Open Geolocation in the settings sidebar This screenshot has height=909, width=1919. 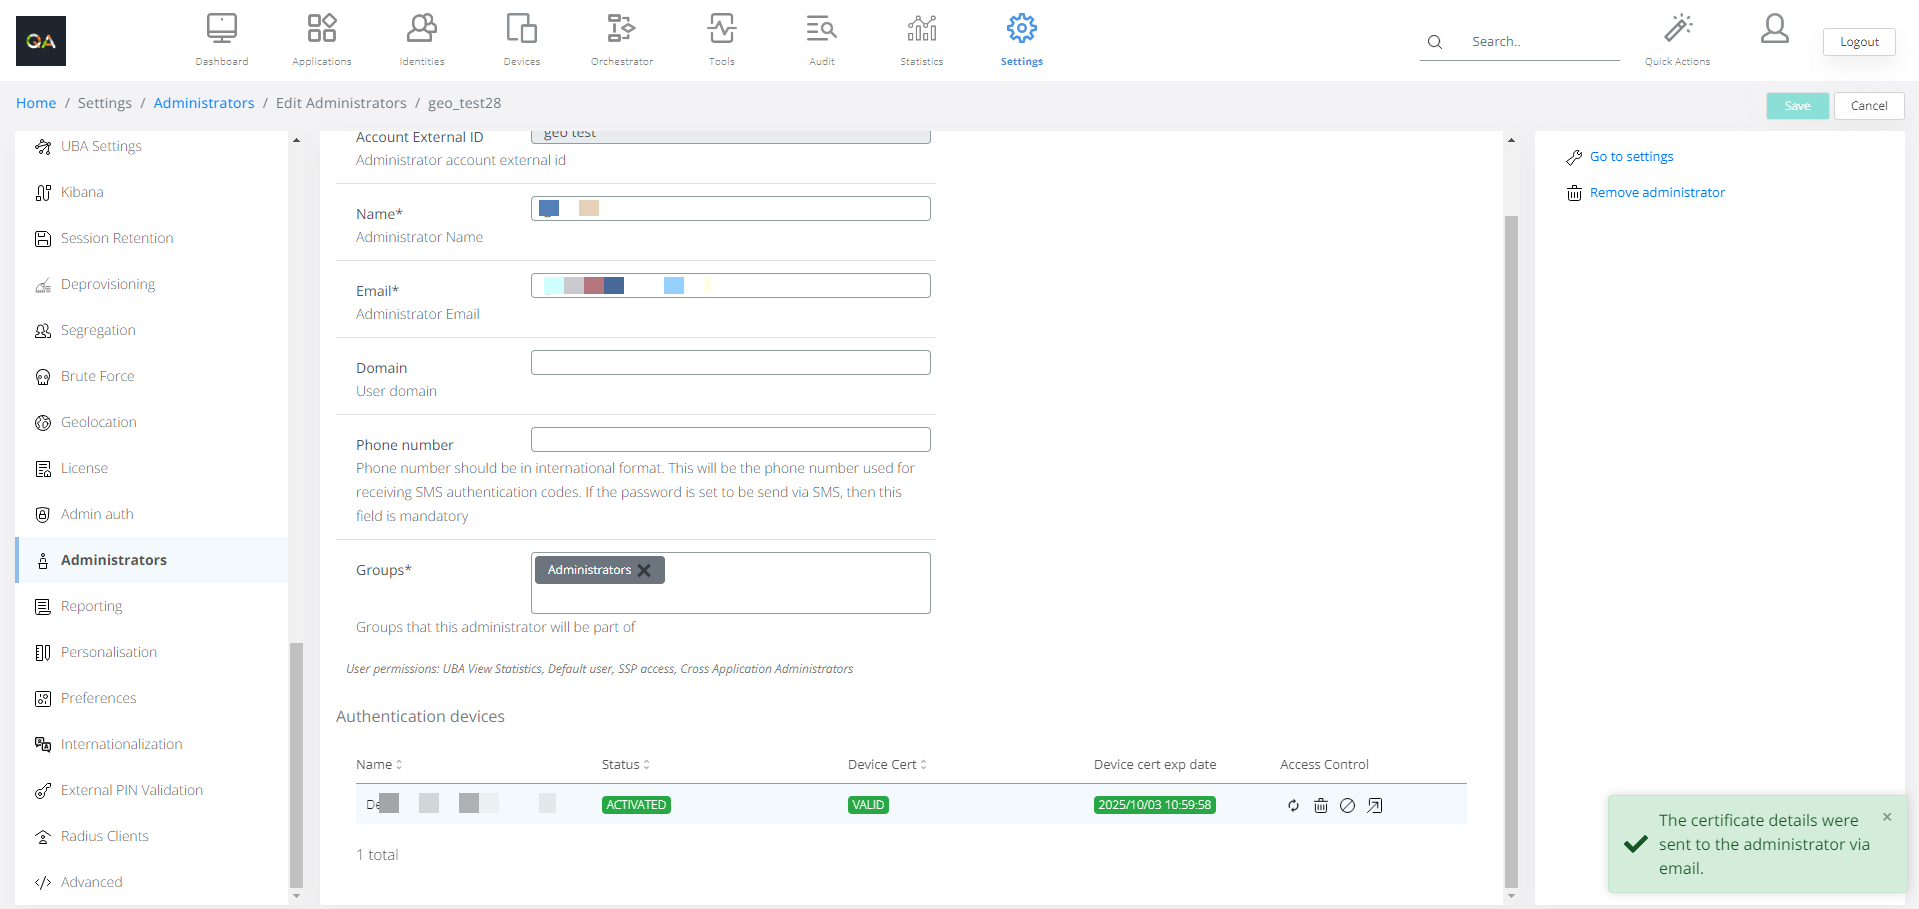[98, 423]
